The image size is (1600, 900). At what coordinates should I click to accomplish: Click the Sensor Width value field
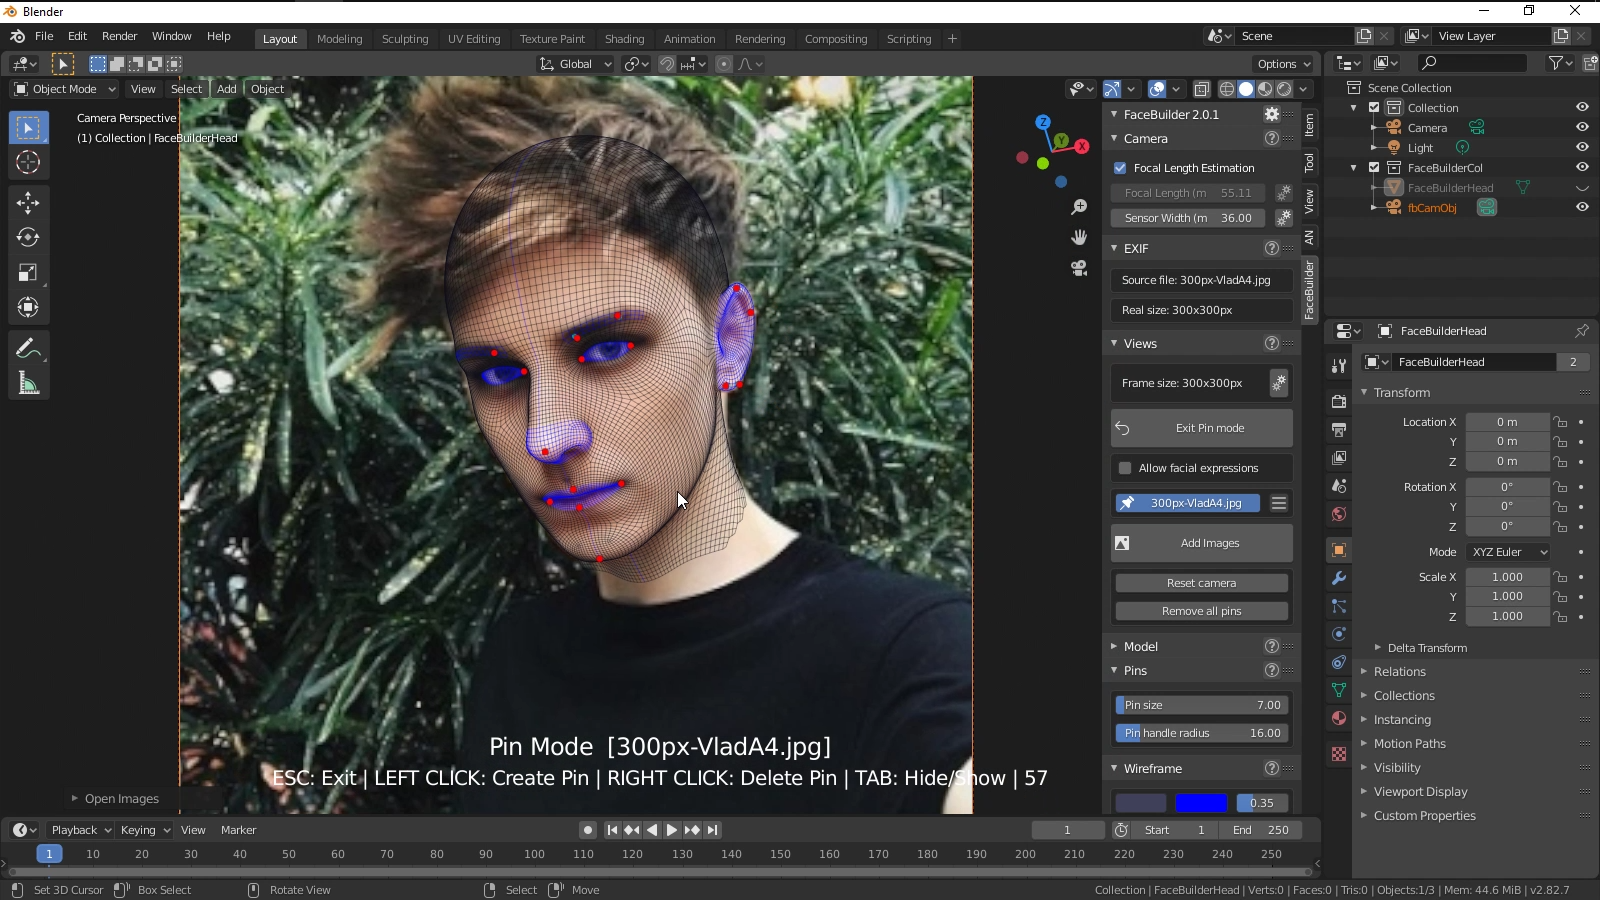(1188, 218)
